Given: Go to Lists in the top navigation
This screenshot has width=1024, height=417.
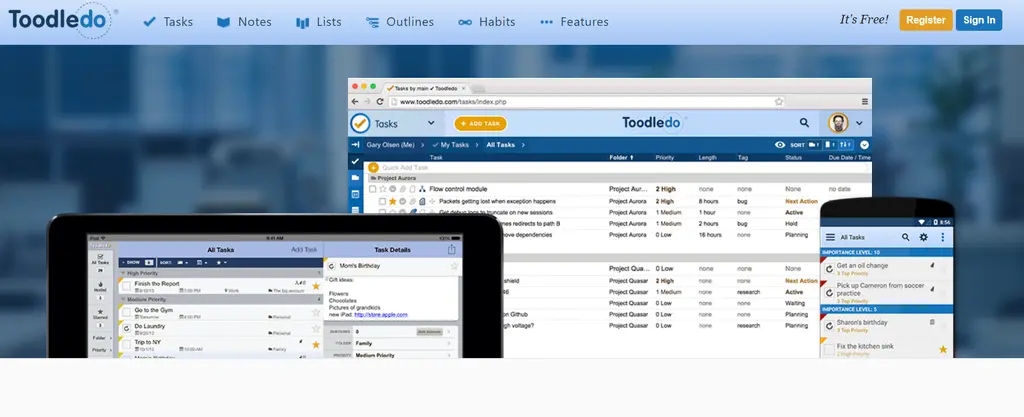Looking at the screenshot, I should pyautogui.click(x=318, y=22).
